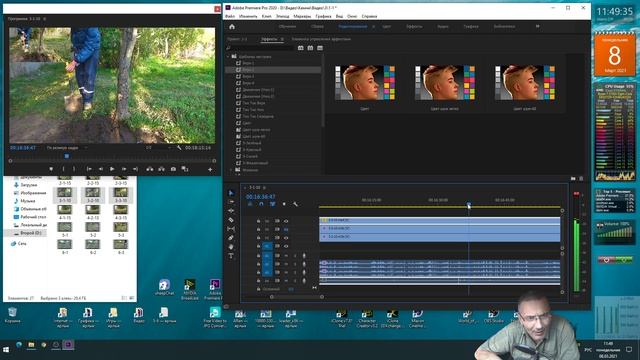Open the 1/2 playback resolution dropdown
This screenshot has width=640, height=360.
(158, 148)
